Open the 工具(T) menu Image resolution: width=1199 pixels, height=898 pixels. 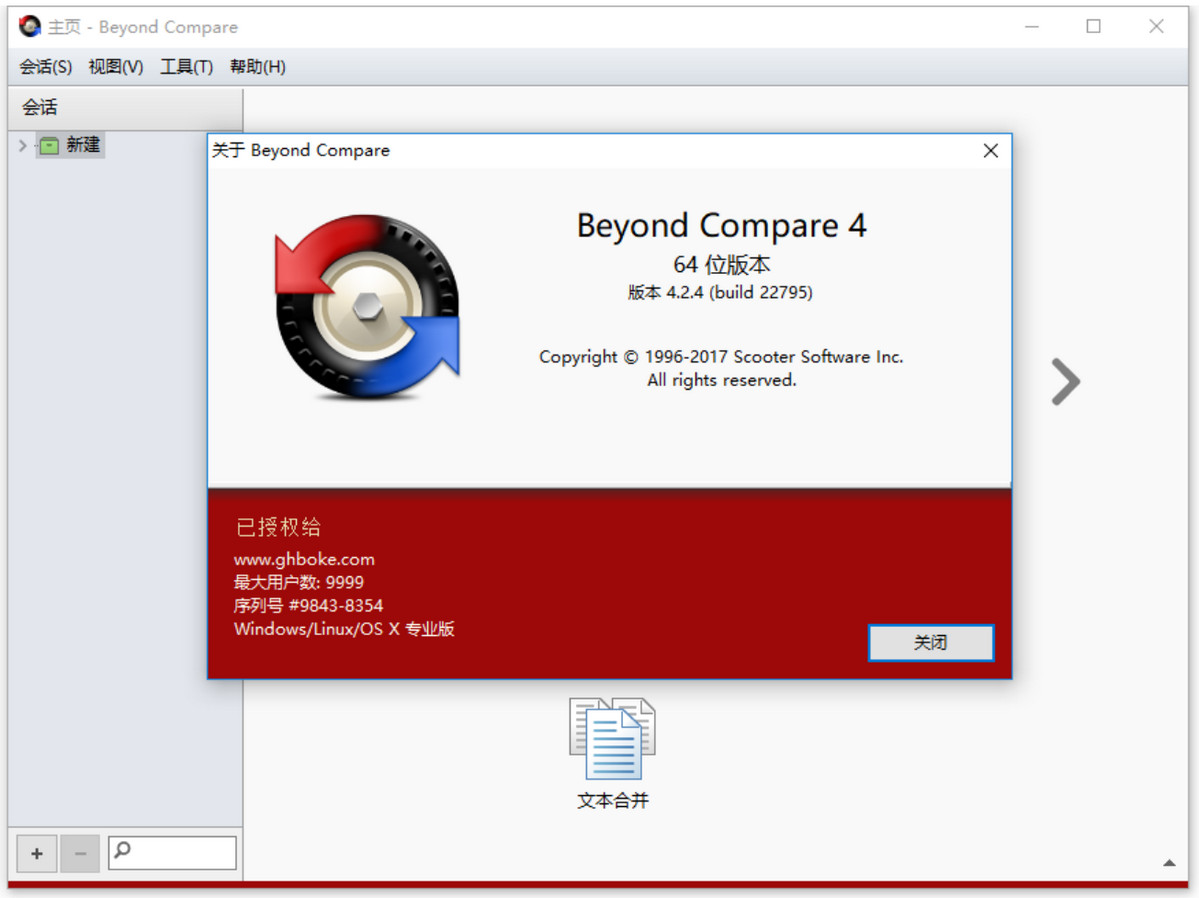click(186, 67)
